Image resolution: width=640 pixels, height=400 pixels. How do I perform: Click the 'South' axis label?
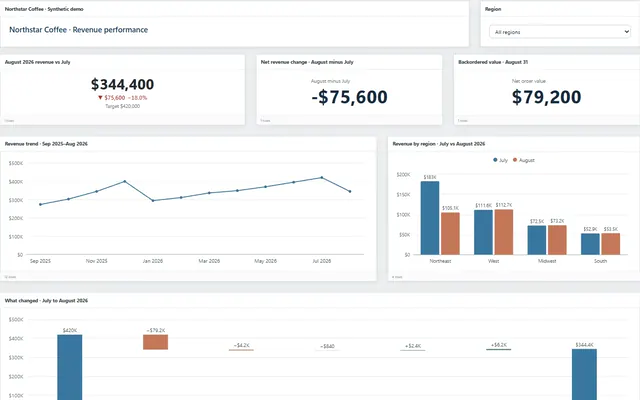point(600,261)
